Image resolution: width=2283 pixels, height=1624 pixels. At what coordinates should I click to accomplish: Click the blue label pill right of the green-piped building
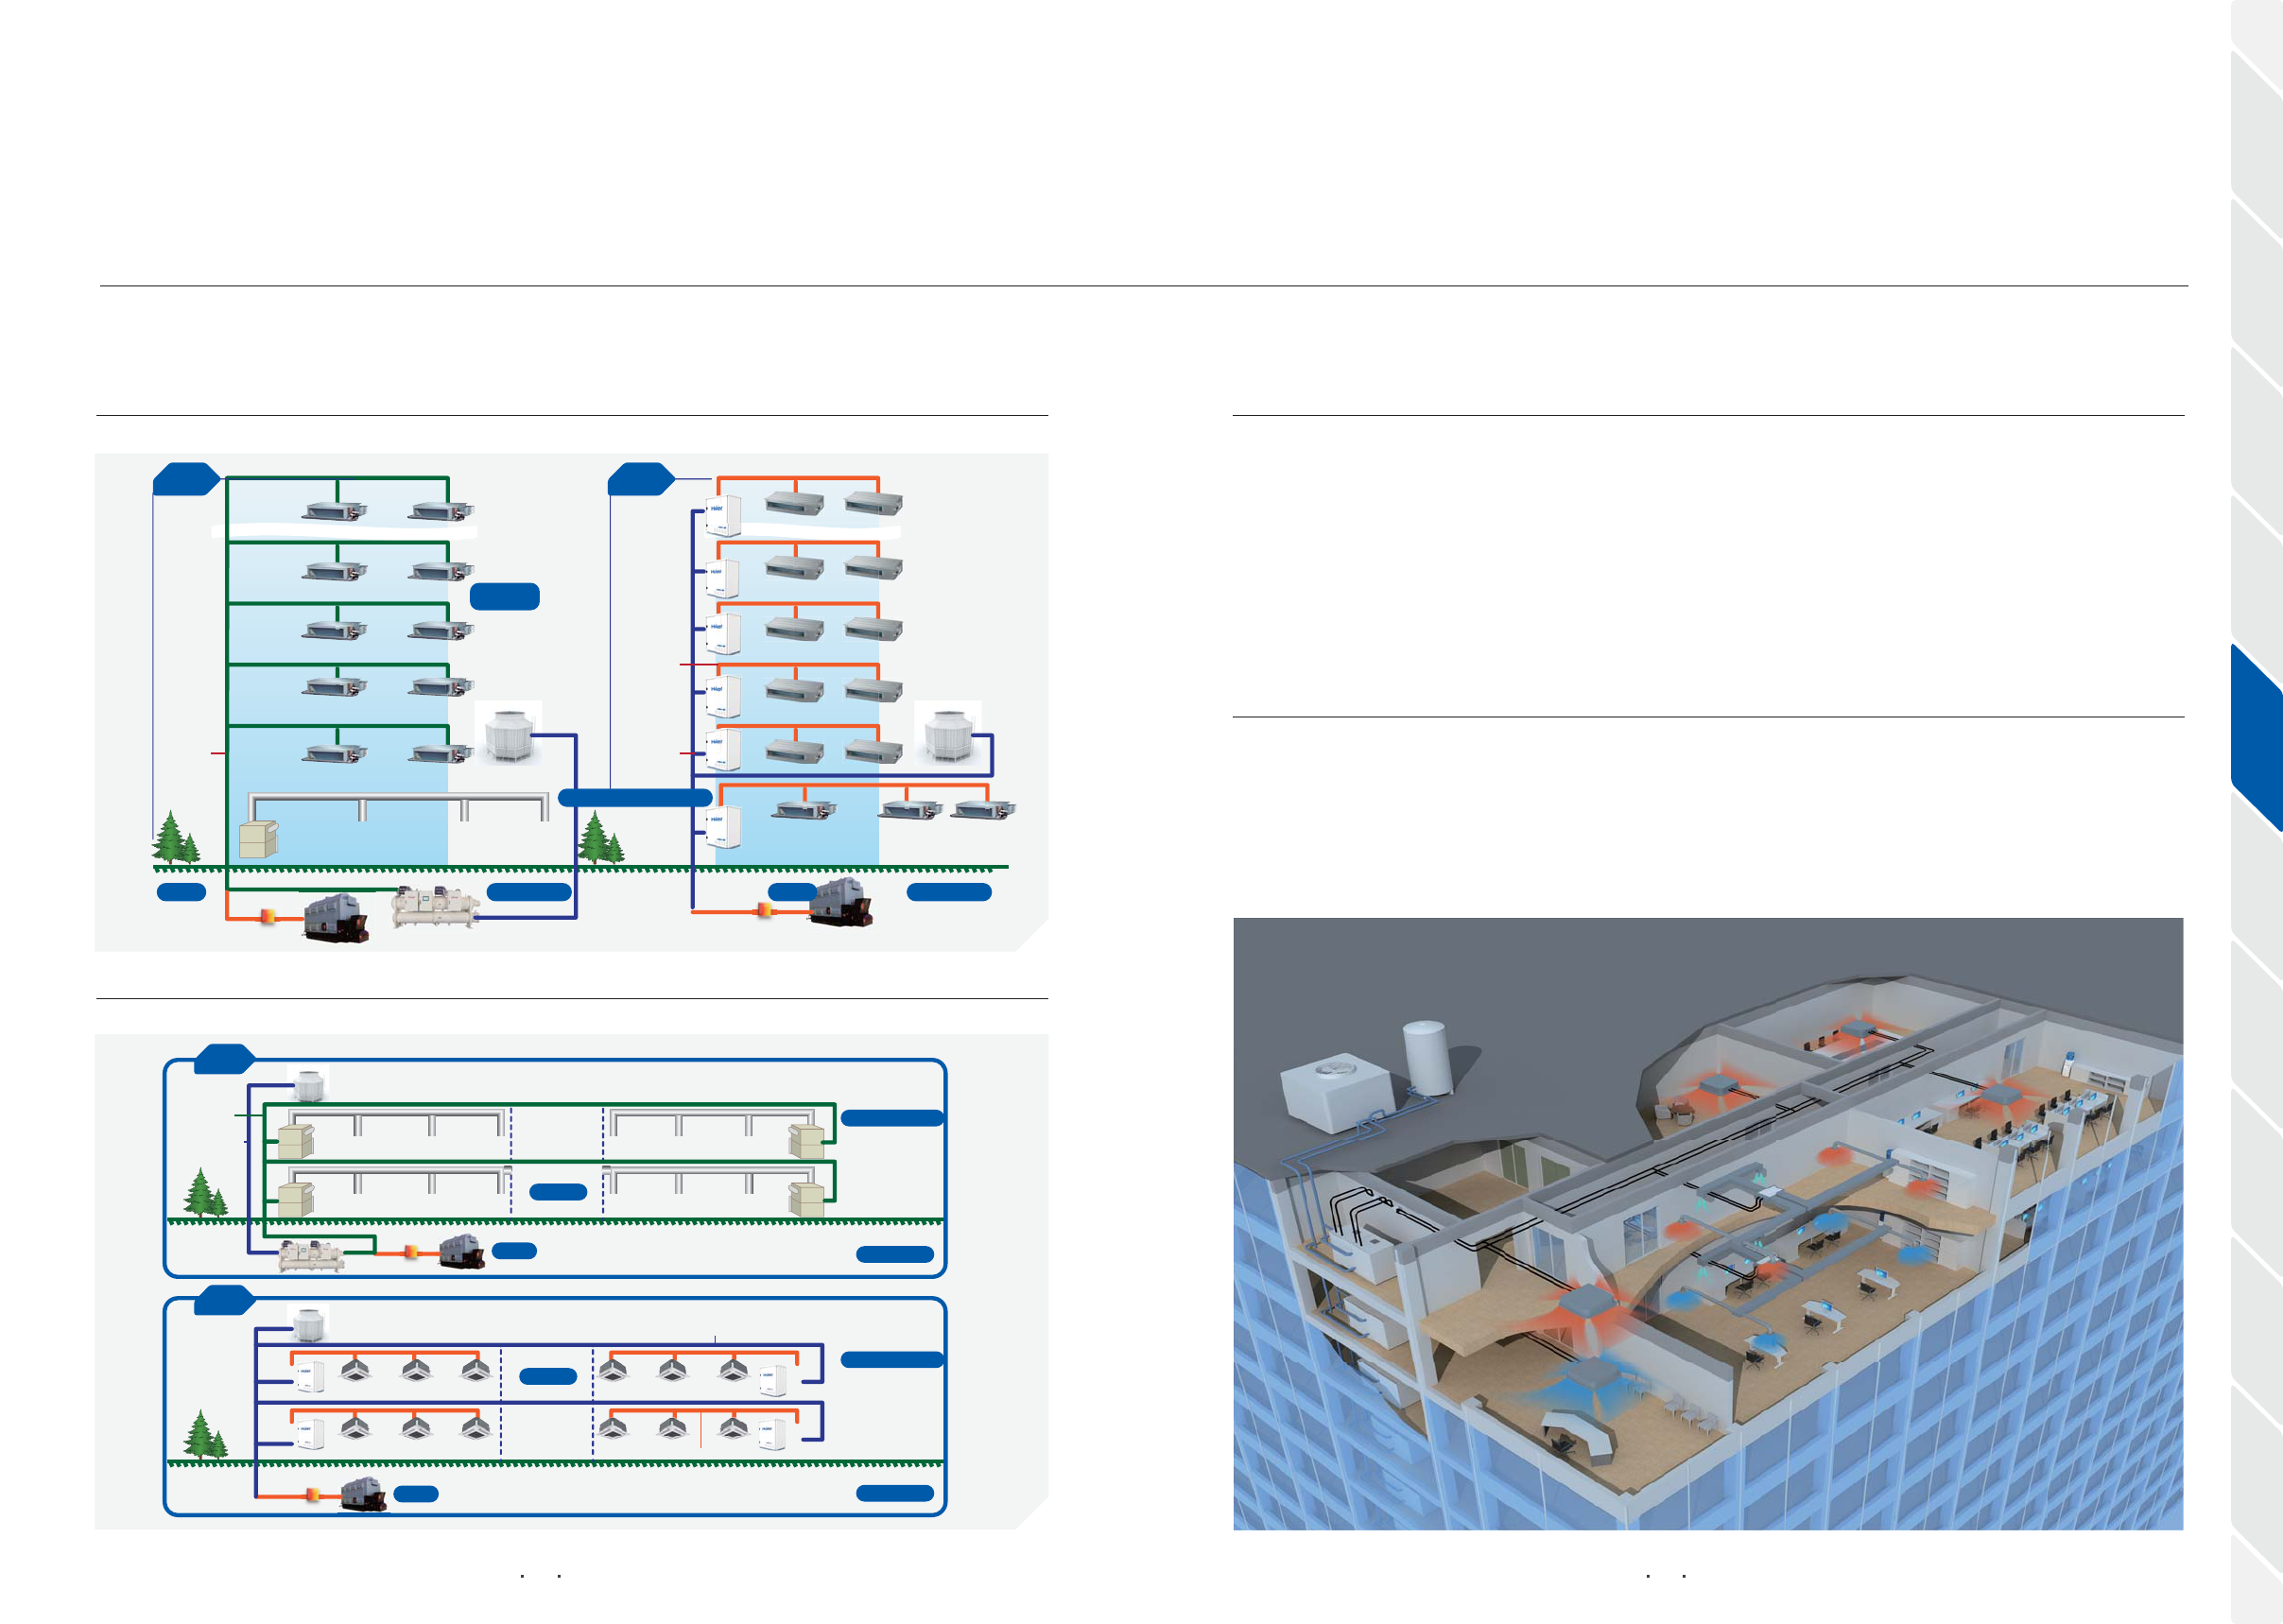(x=505, y=596)
